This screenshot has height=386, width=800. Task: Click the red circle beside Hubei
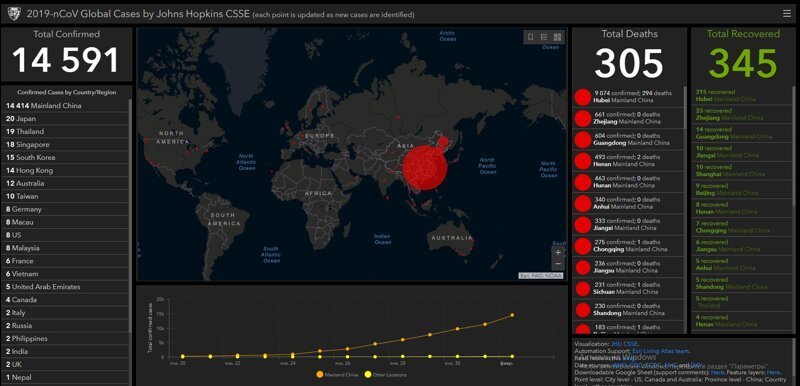click(583, 97)
